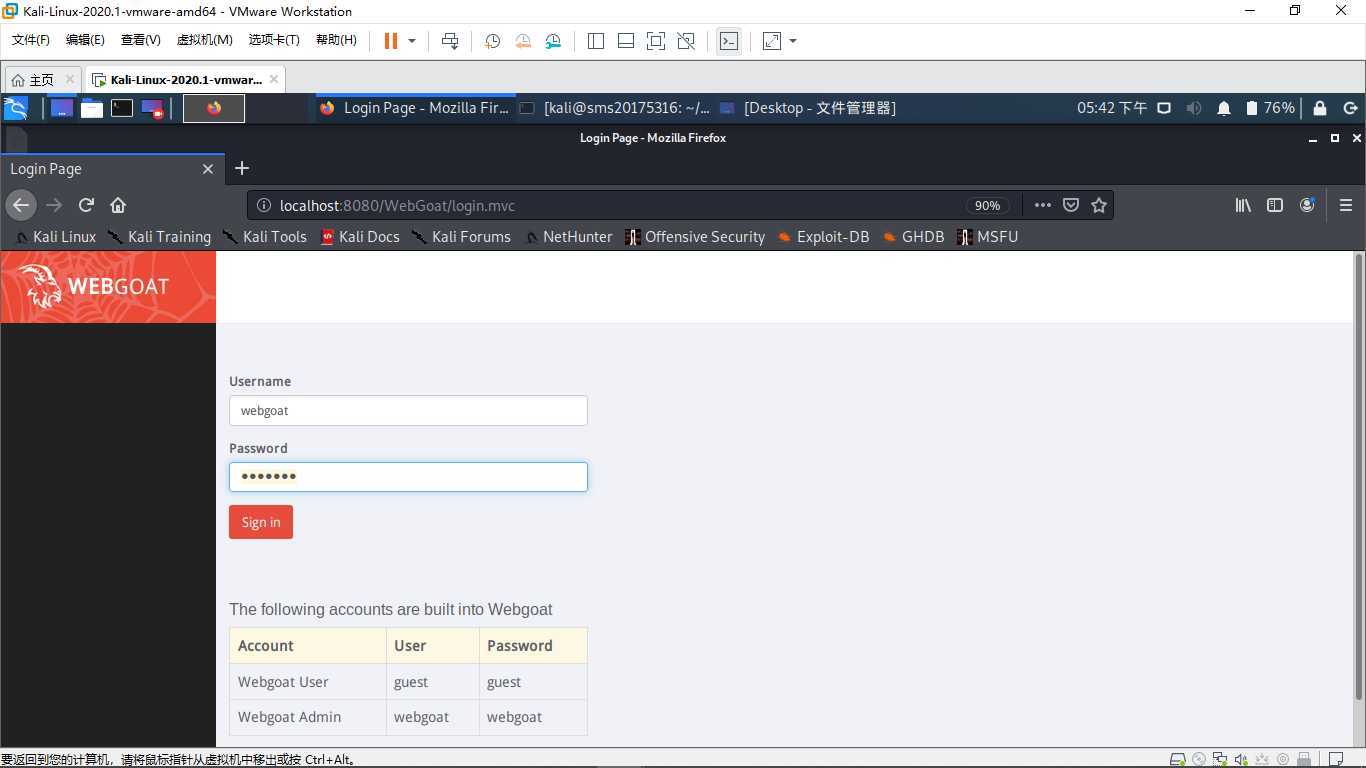The width and height of the screenshot is (1366, 768).
Task: Open the snapshot manager icon
Action: (x=554, y=41)
